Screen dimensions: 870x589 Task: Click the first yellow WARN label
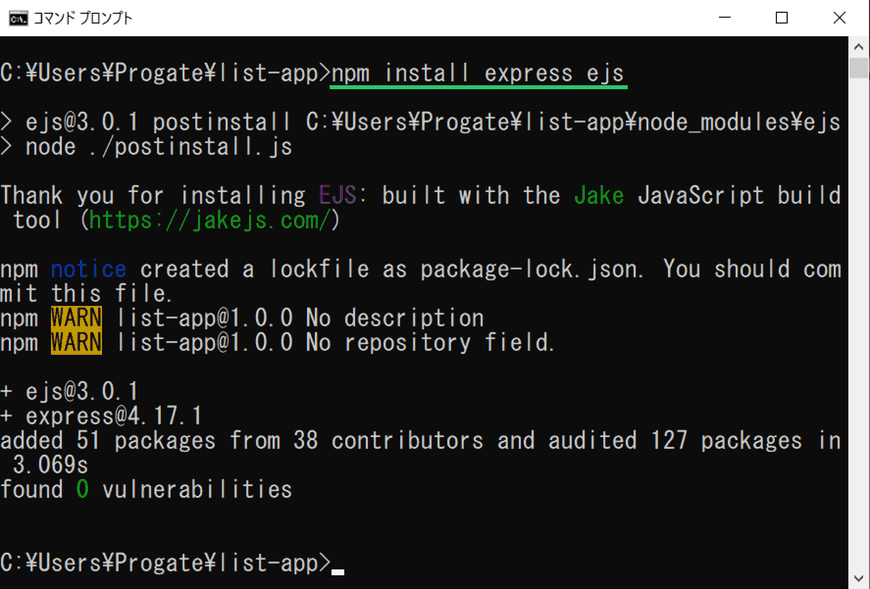[76, 318]
